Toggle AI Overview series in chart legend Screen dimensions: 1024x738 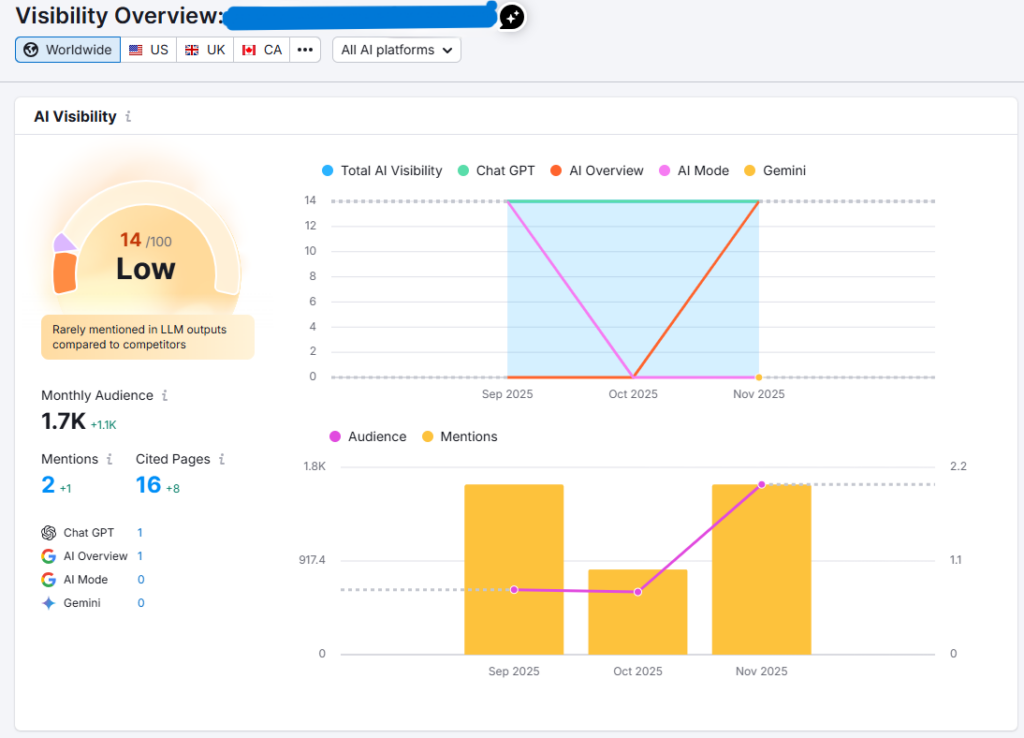(x=597, y=171)
